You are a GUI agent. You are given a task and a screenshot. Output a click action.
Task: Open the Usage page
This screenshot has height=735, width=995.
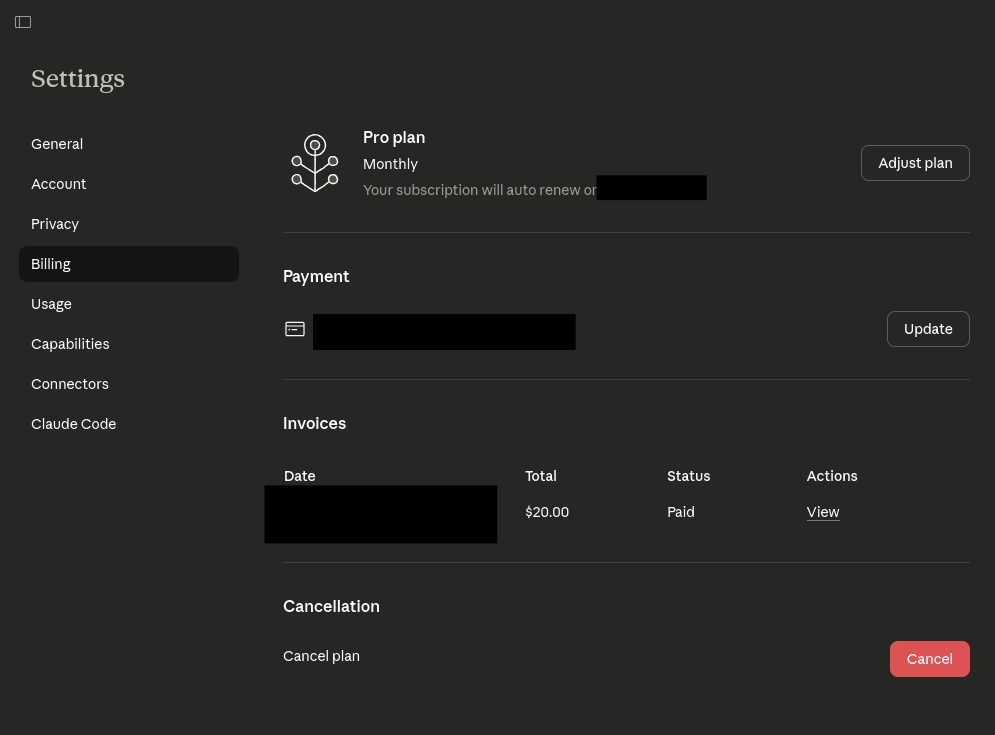[x=51, y=304]
